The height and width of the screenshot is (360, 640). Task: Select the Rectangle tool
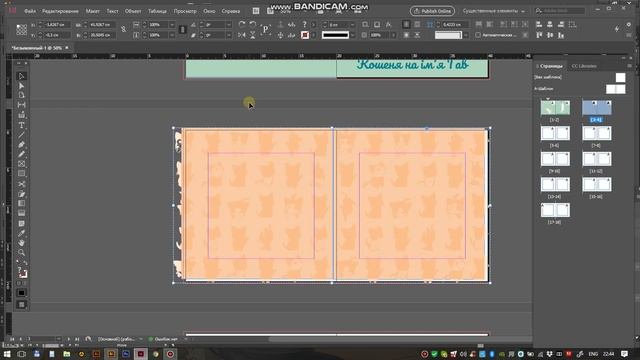(21, 174)
